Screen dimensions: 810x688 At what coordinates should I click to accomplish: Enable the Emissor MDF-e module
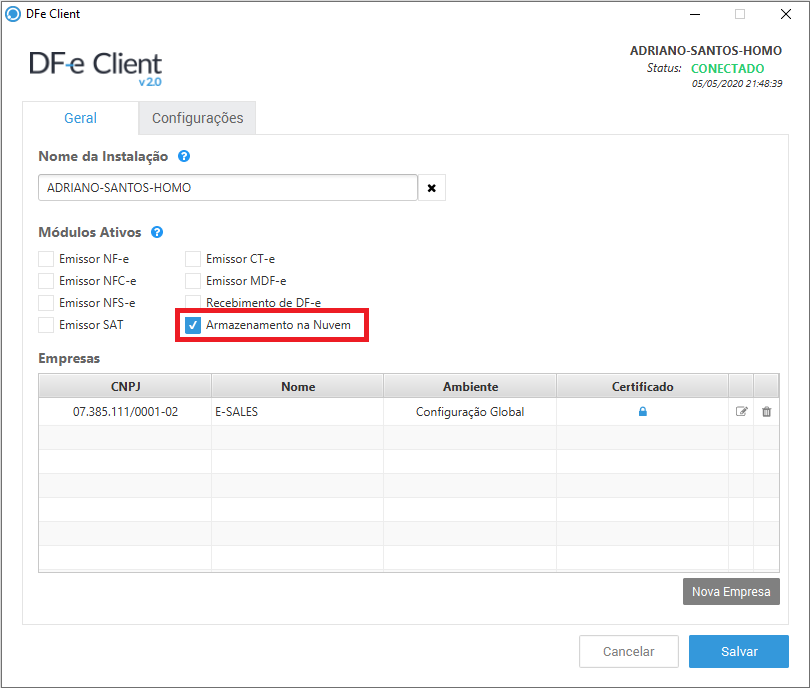click(x=193, y=281)
